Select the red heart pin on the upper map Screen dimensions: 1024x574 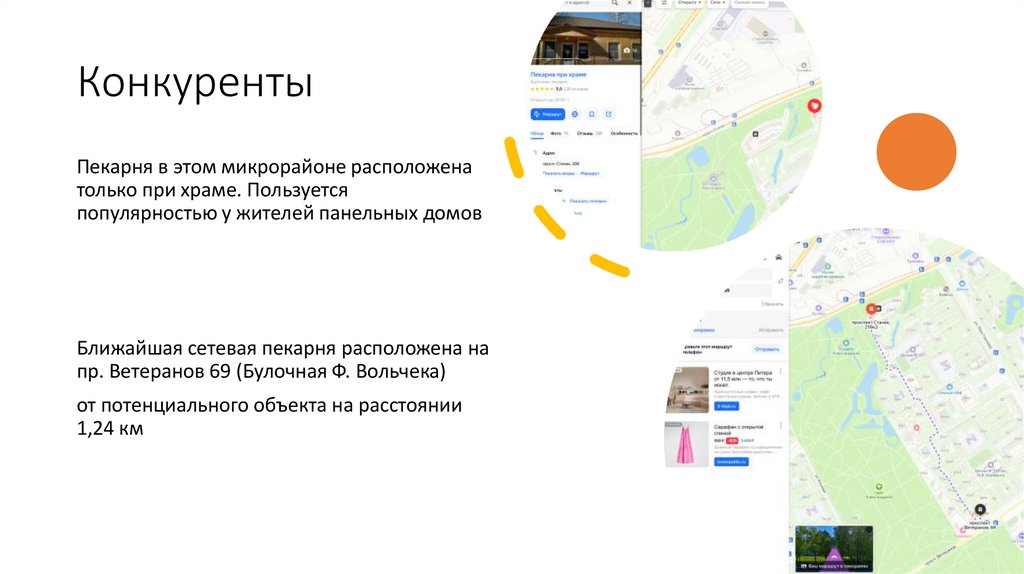click(814, 106)
